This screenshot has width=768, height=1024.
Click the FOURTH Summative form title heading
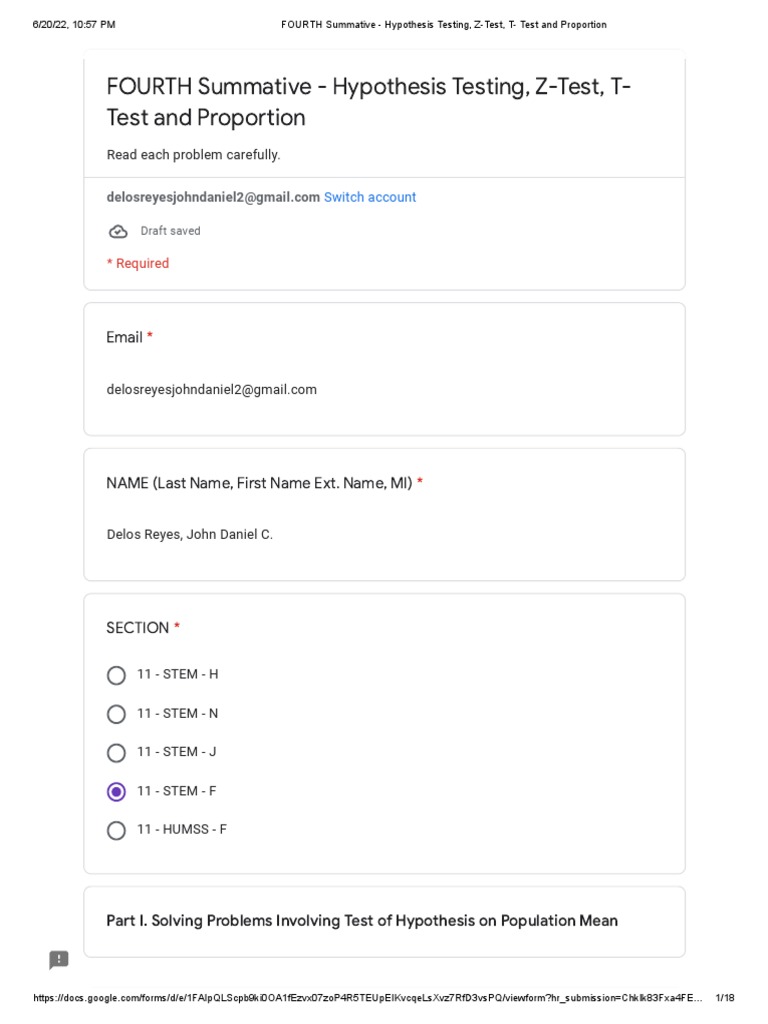[x=368, y=102]
